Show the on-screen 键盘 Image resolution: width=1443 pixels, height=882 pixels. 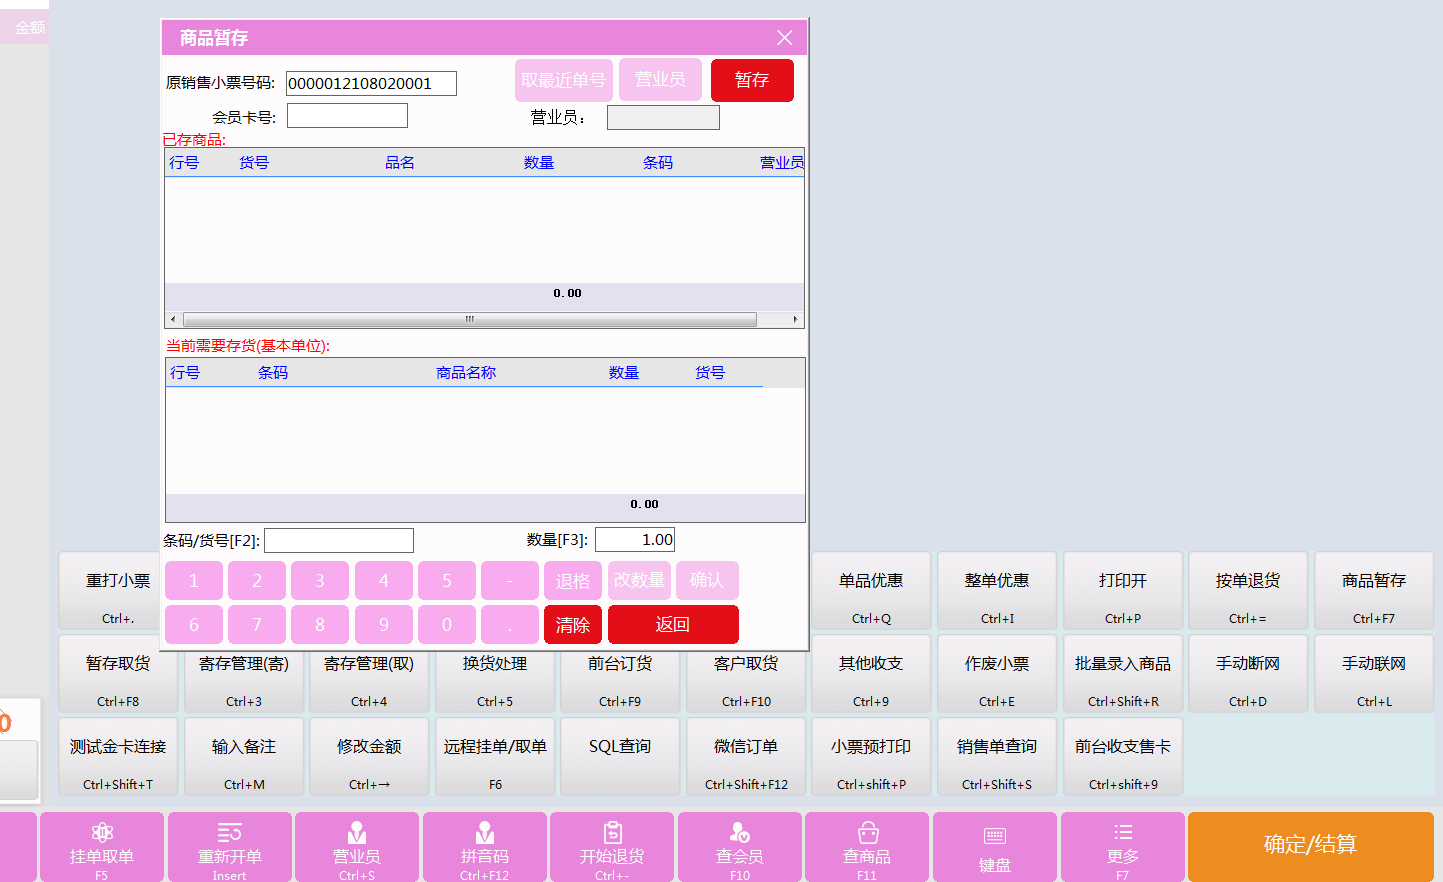pos(994,846)
